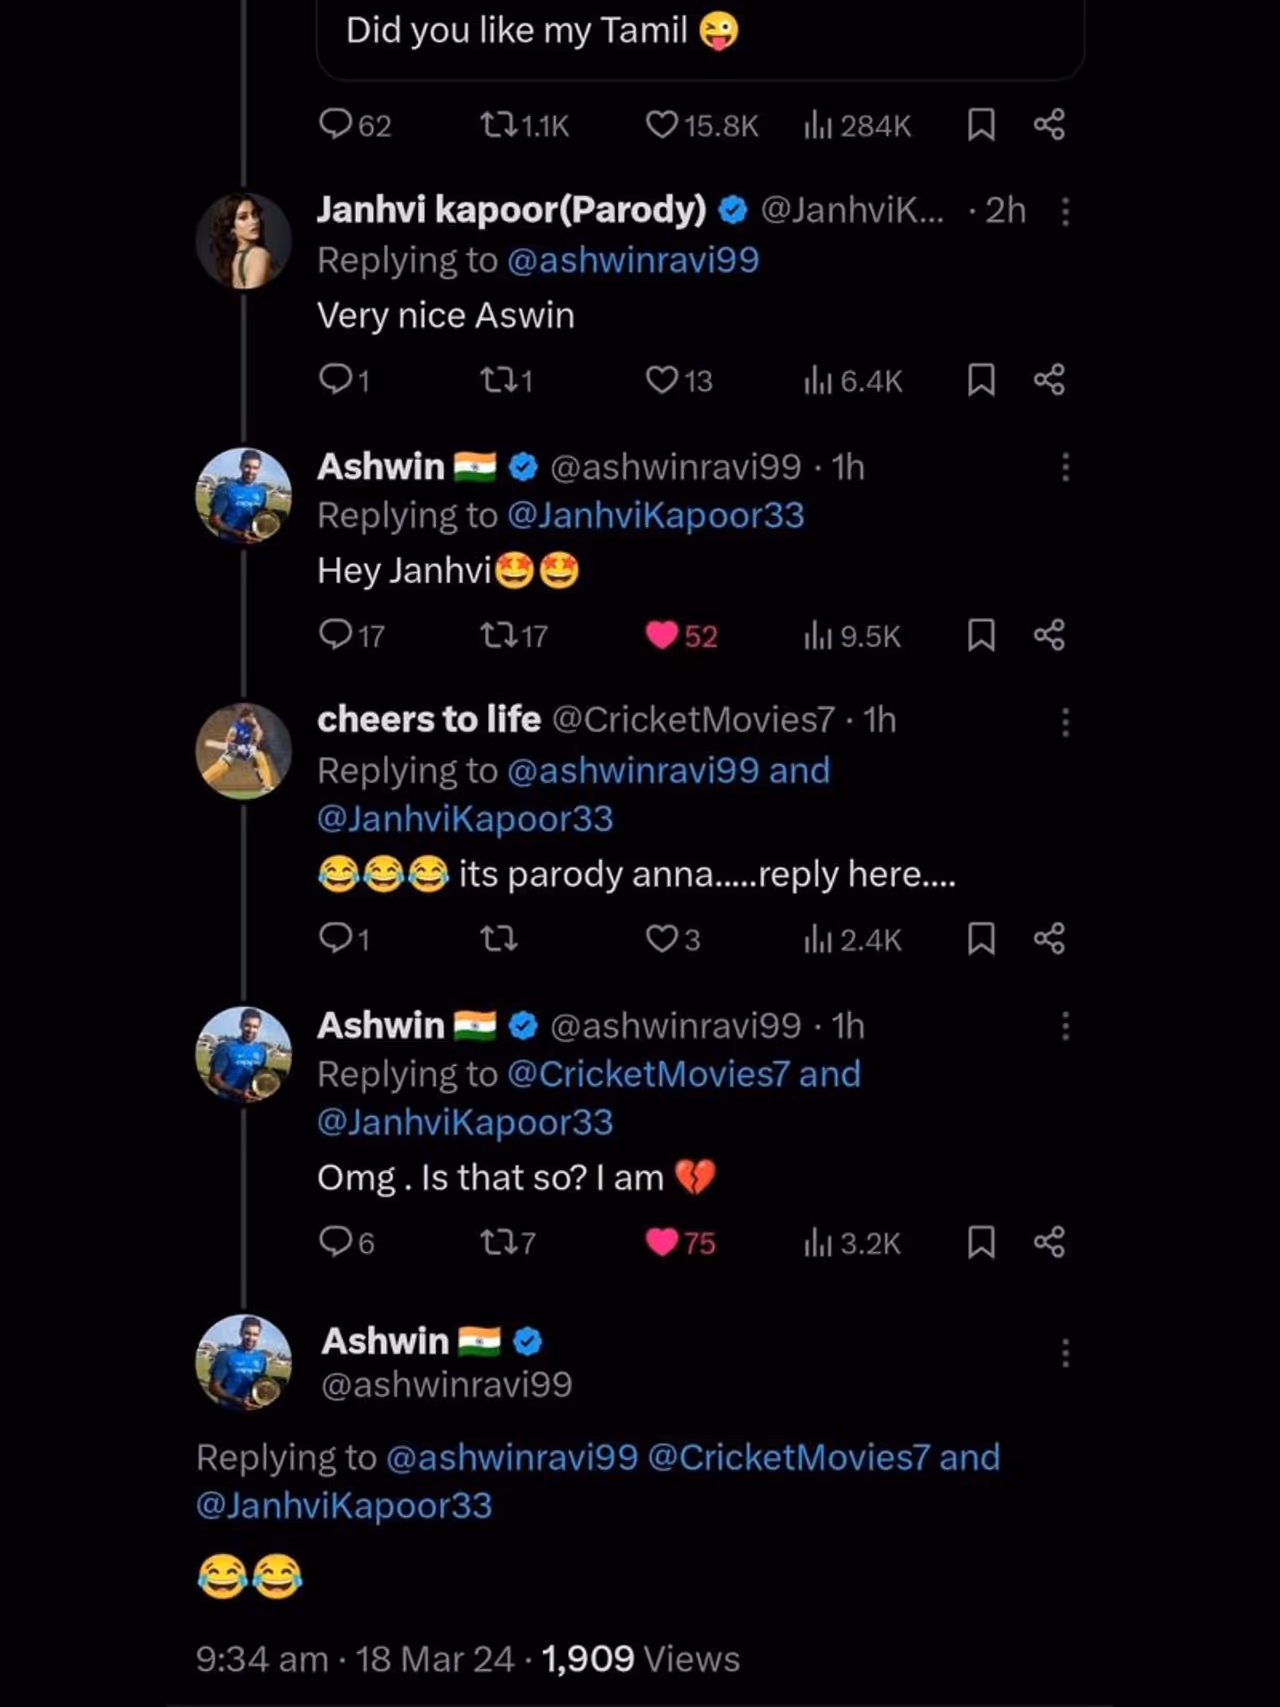Open the @JanhviKapoor33 mention in 'Hey Janhvi' reply

[x=655, y=515]
